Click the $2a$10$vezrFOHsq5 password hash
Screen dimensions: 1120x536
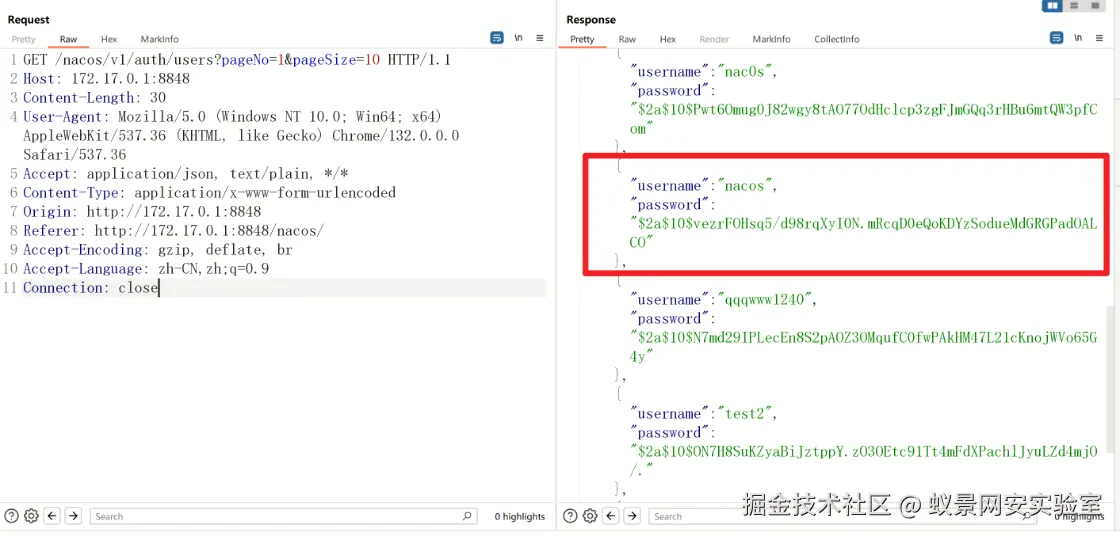[863, 233]
